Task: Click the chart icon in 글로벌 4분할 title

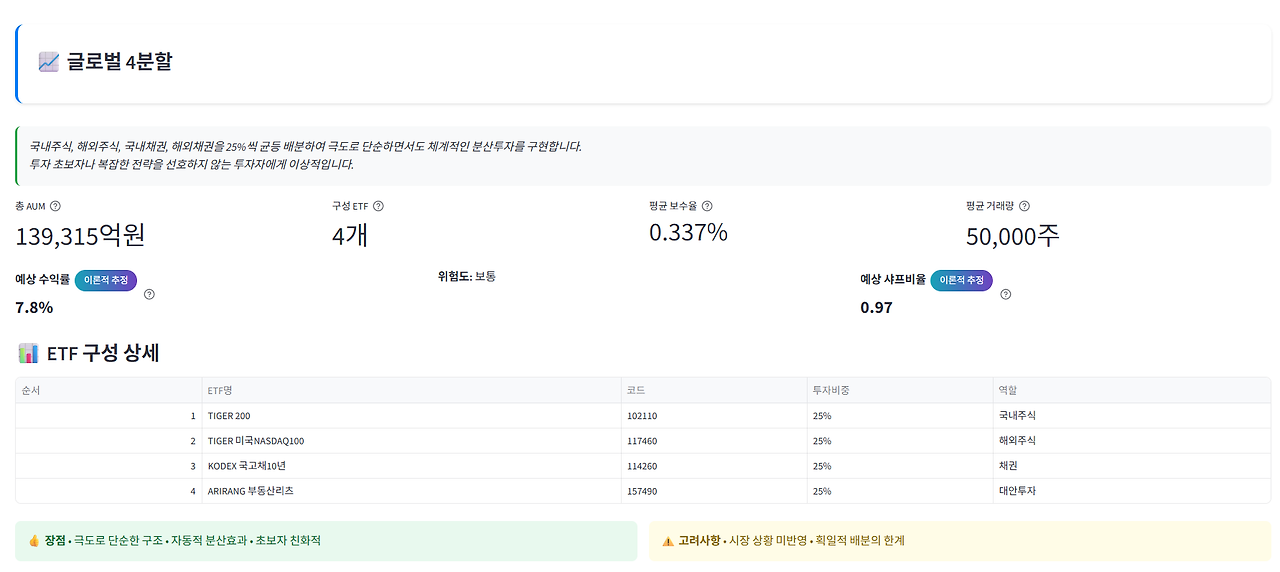Action: [49, 62]
